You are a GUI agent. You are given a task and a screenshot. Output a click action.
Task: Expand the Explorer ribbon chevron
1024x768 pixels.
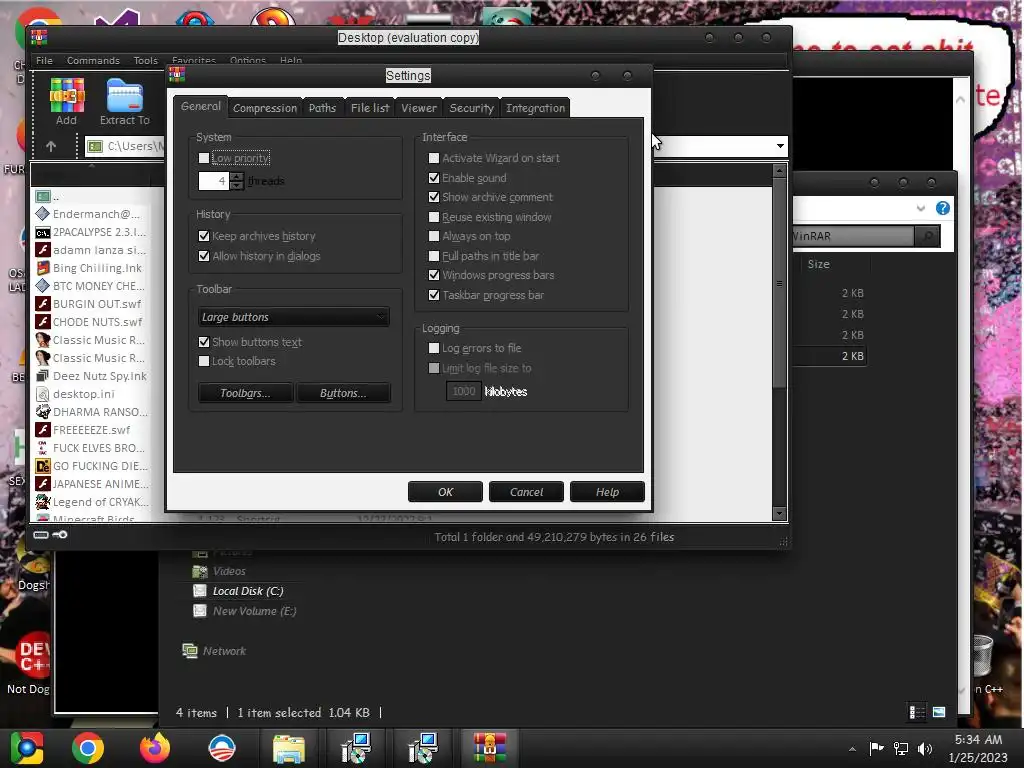coord(920,208)
